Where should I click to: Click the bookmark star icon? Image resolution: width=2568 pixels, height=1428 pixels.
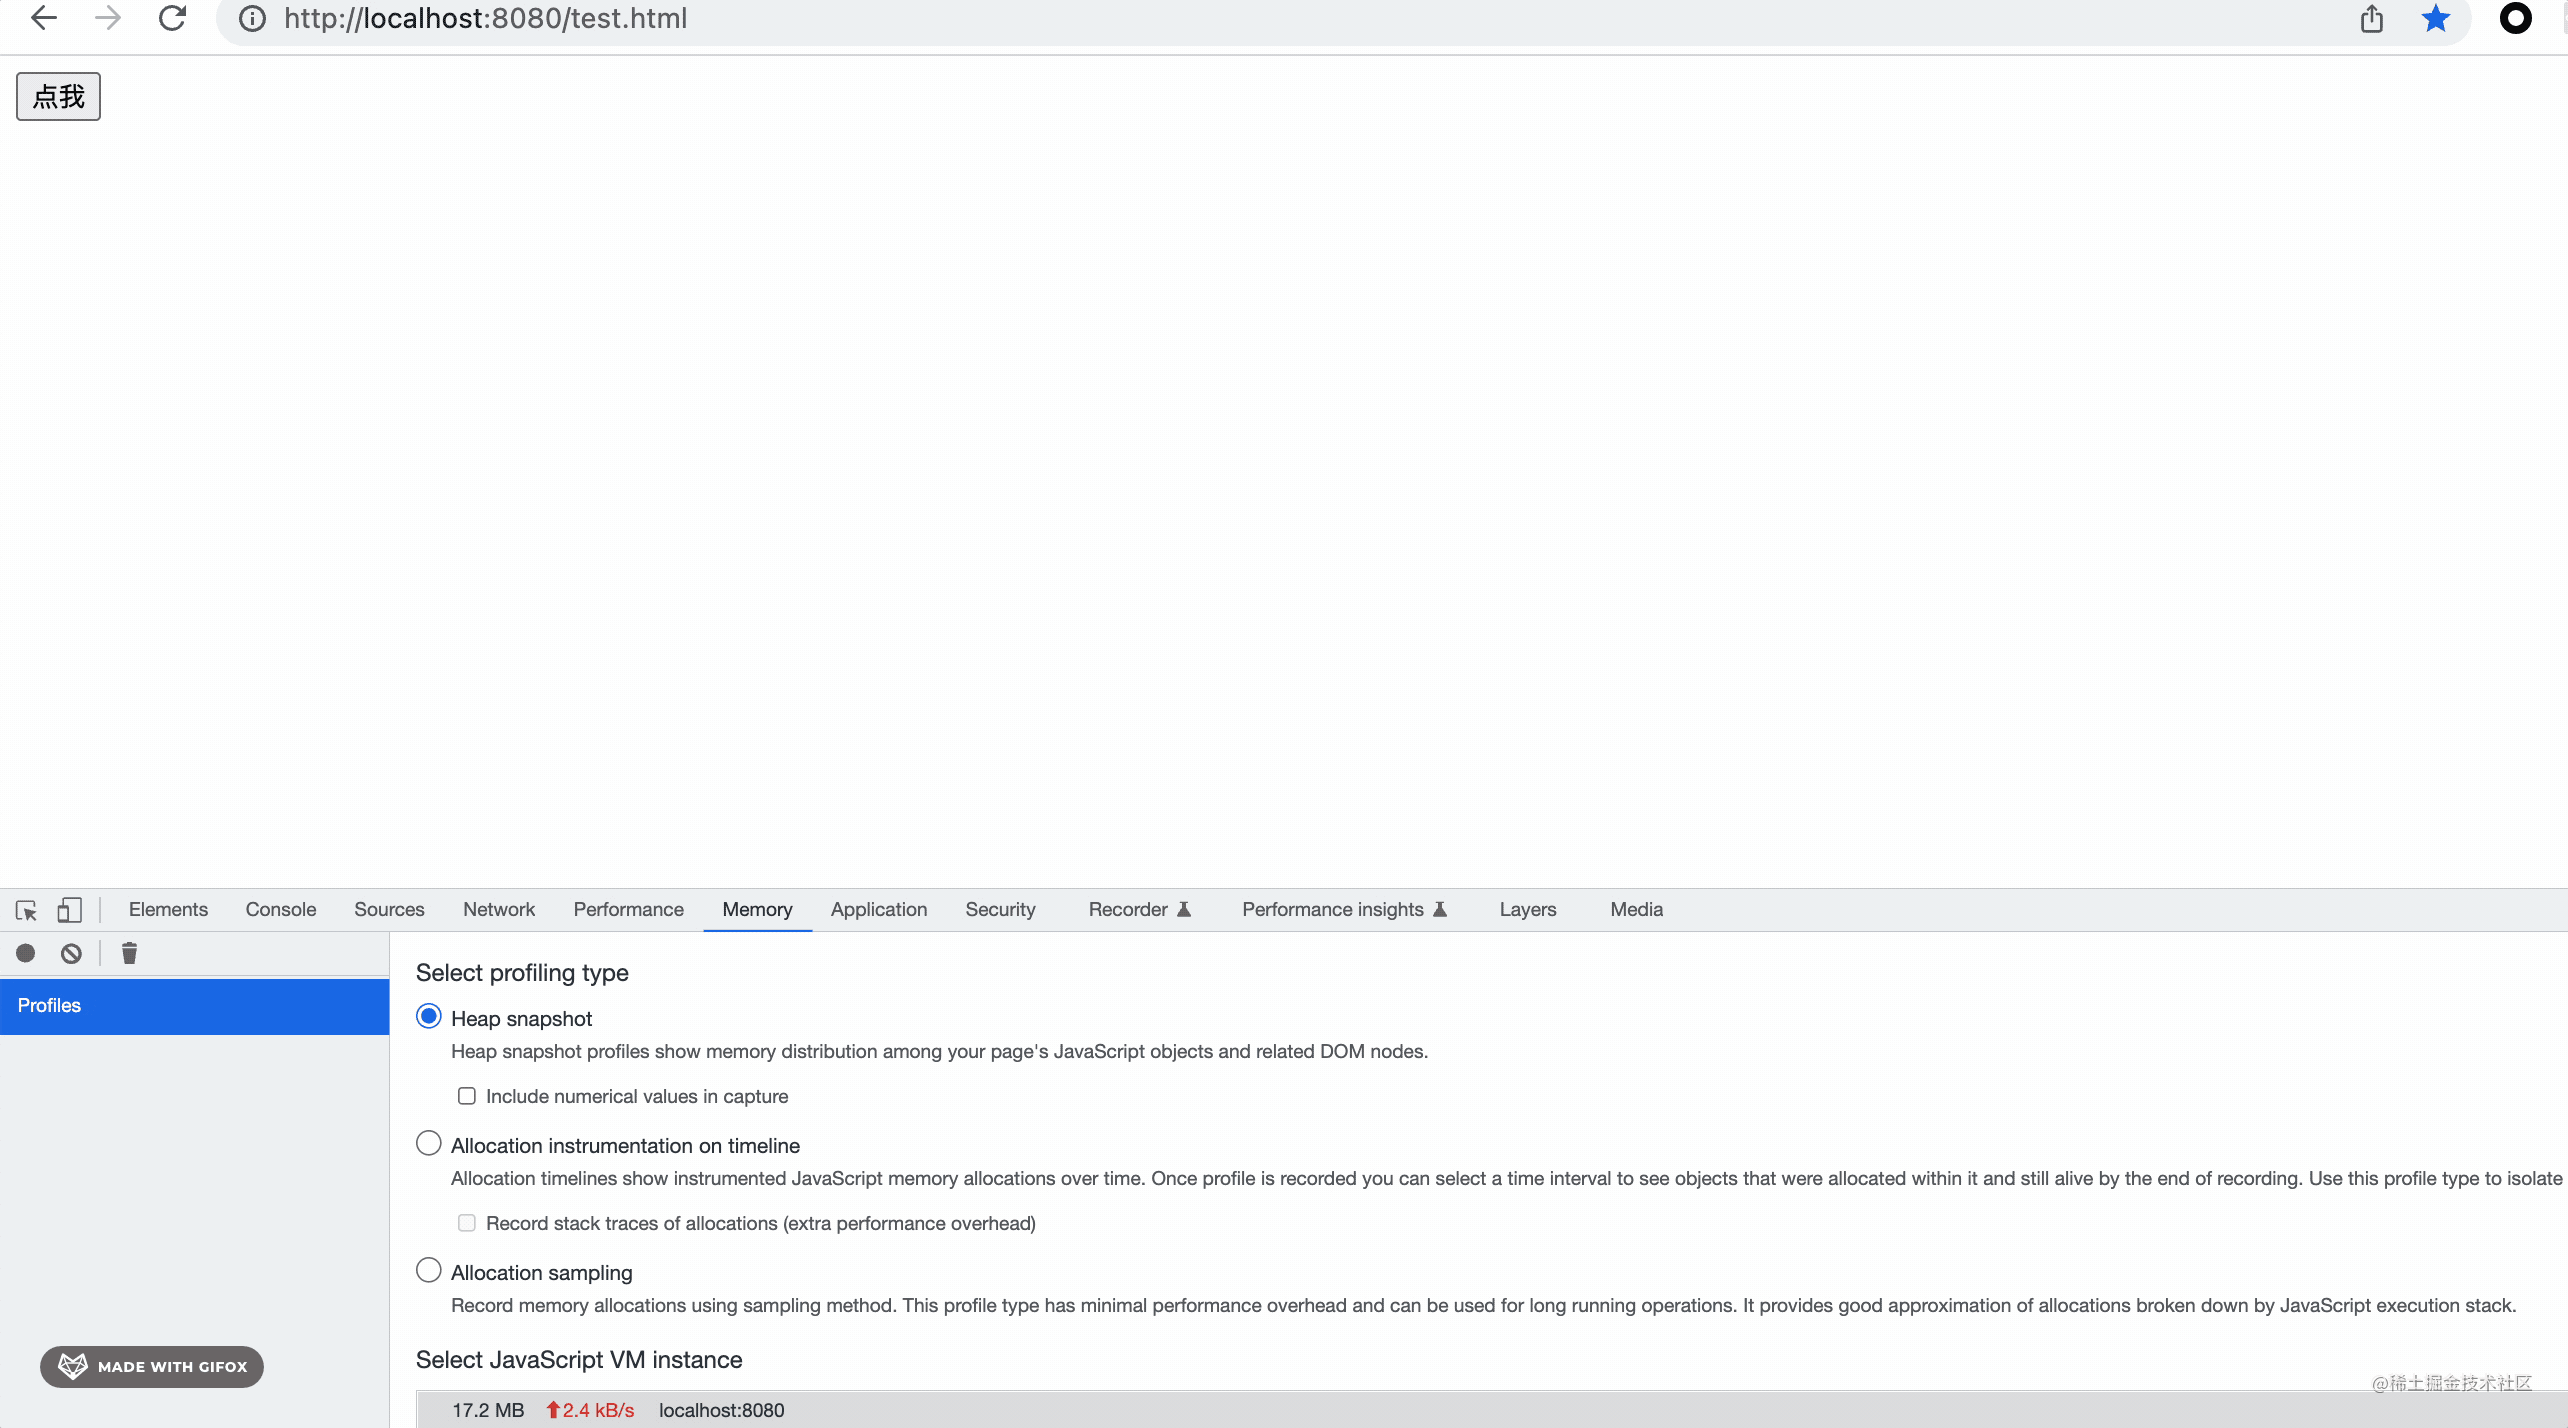[x=2435, y=18]
